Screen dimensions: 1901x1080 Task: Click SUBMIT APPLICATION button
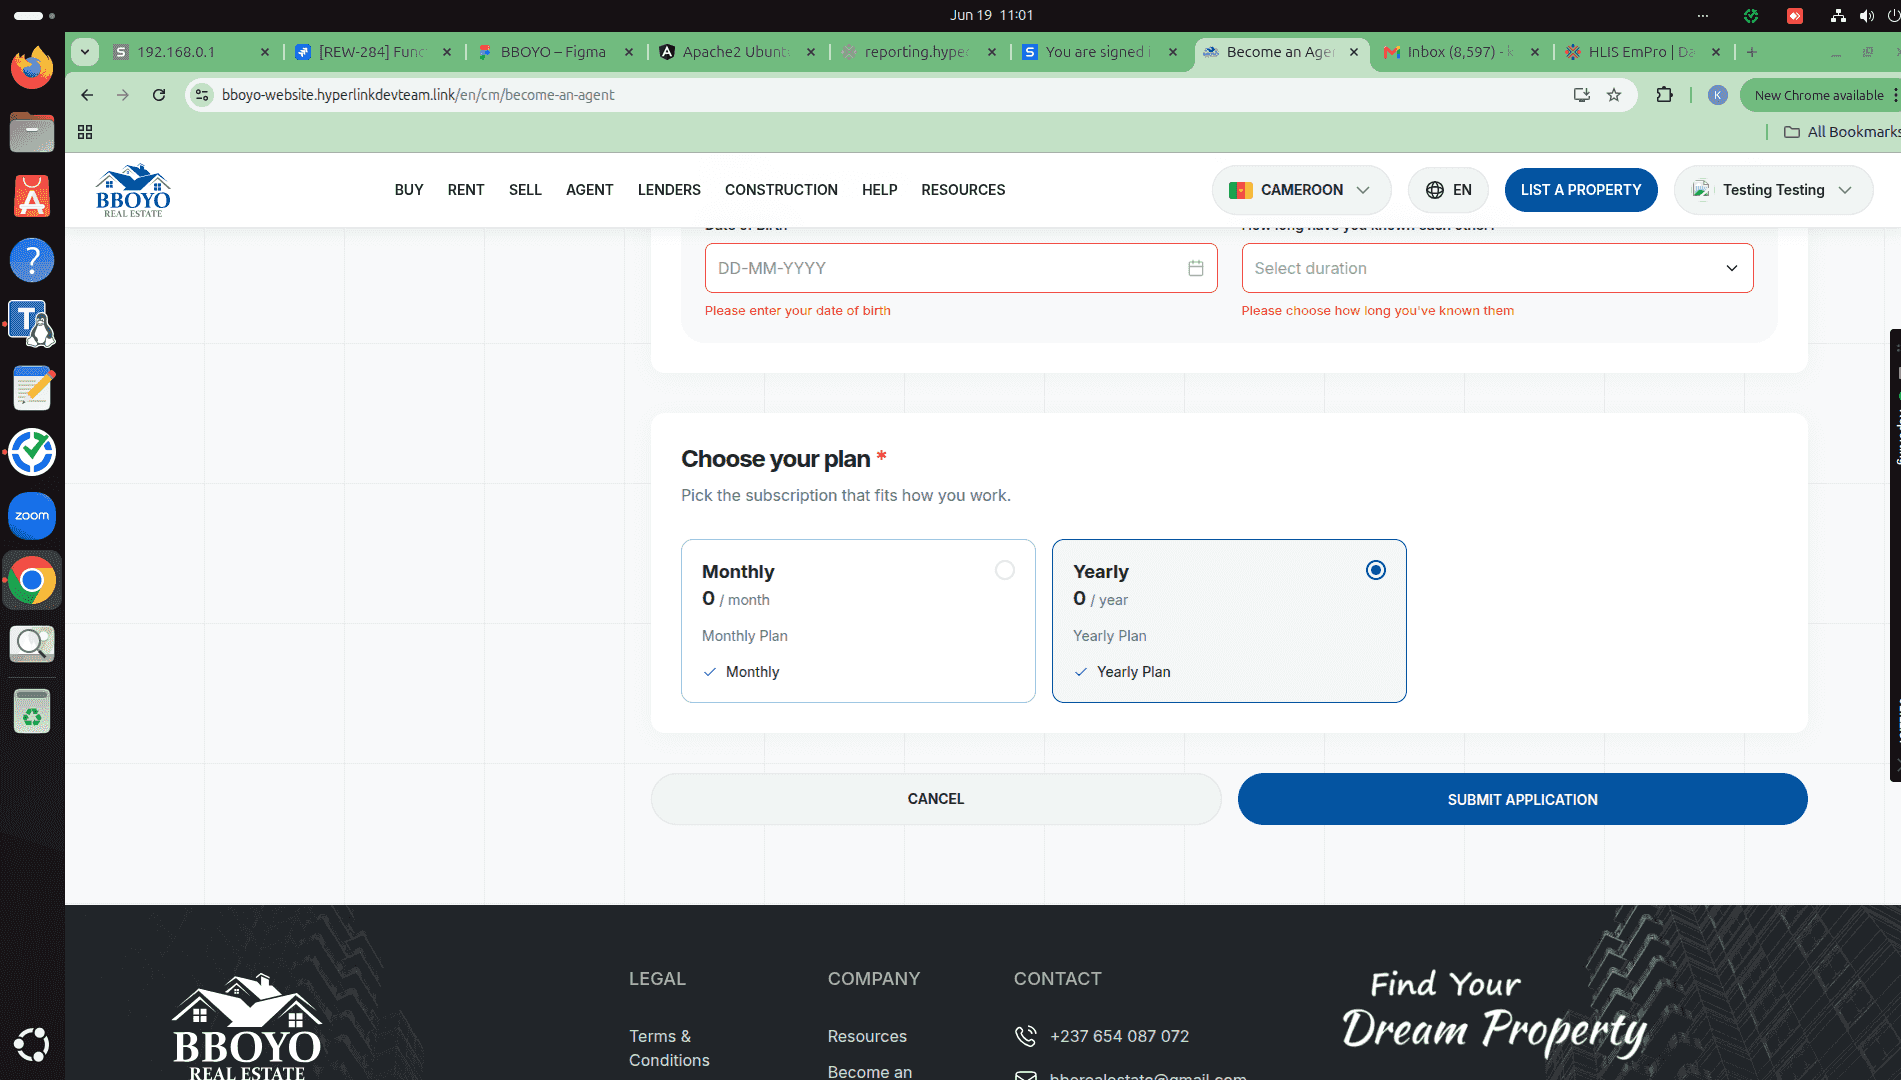[1522, 799]
